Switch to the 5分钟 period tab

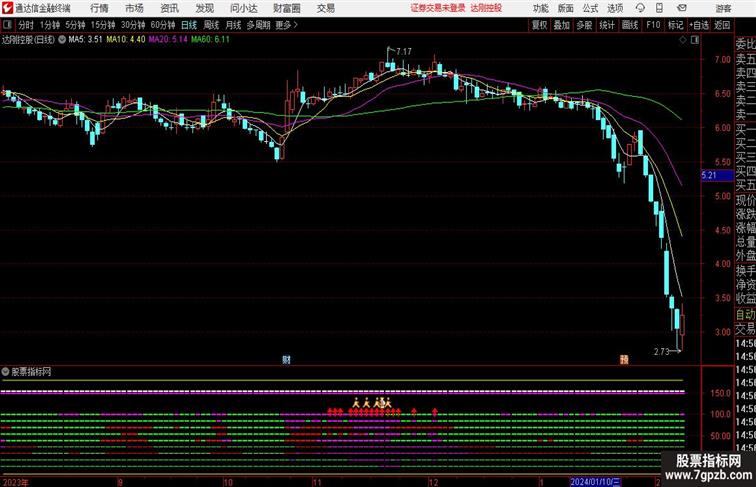coord(75,25)
